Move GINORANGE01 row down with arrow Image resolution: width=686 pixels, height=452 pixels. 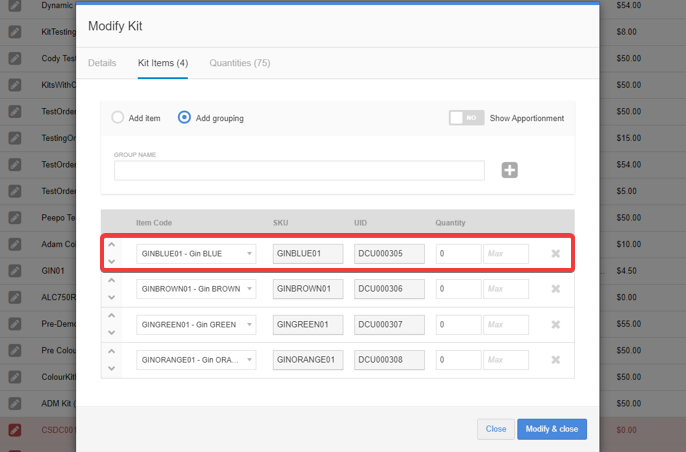coord(112,368)
